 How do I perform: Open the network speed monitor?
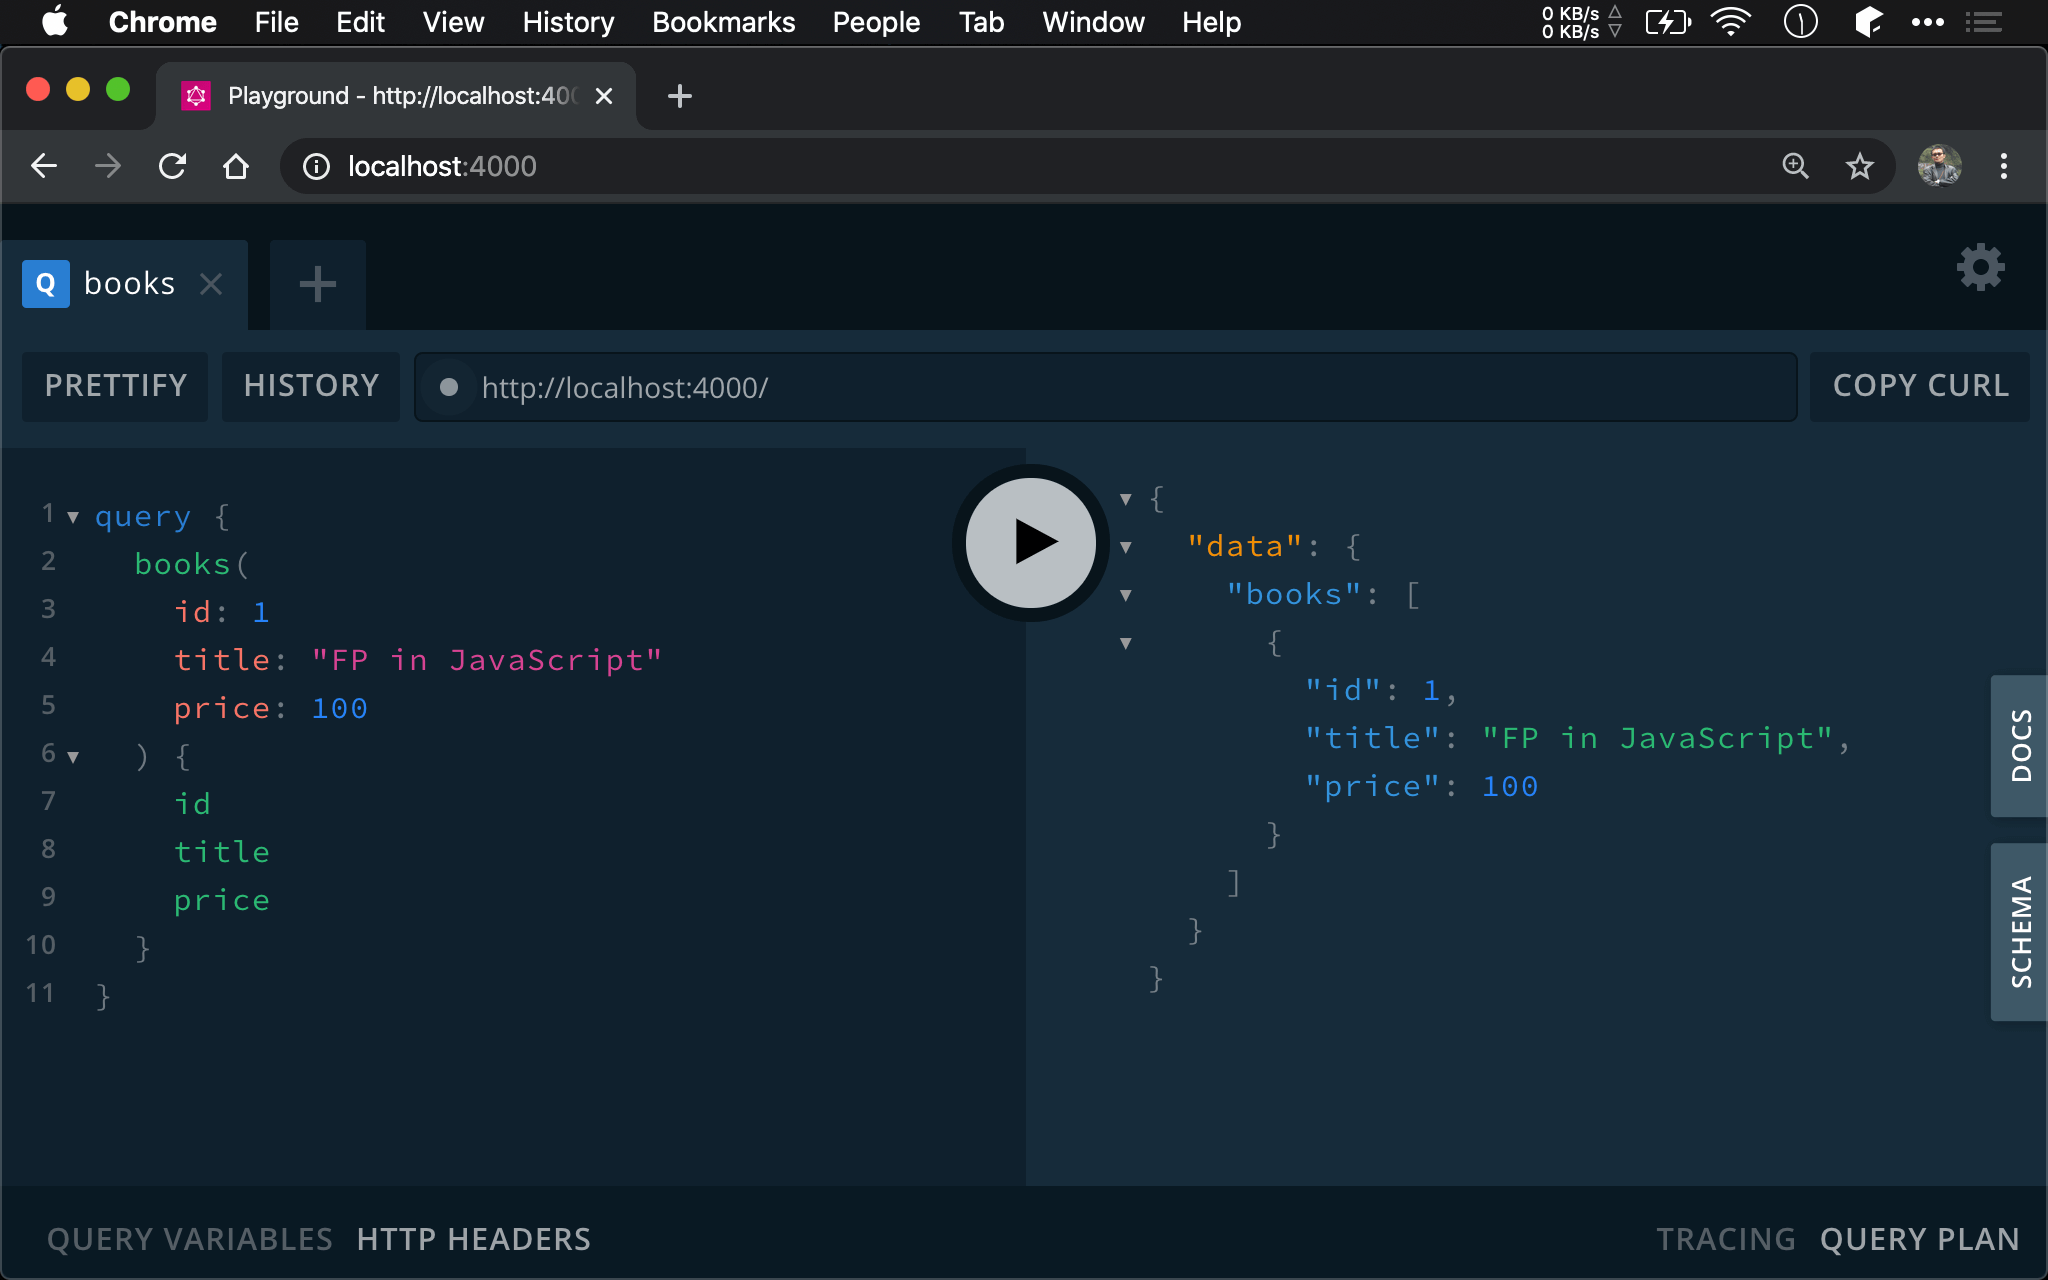coord(1582,22)
